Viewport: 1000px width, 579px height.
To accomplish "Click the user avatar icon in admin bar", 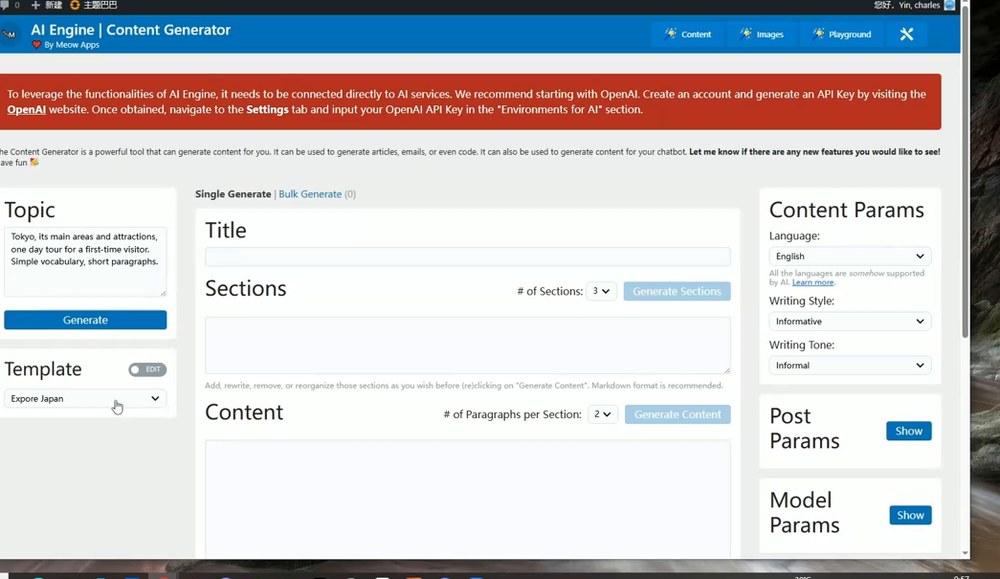I will (950, 5).
